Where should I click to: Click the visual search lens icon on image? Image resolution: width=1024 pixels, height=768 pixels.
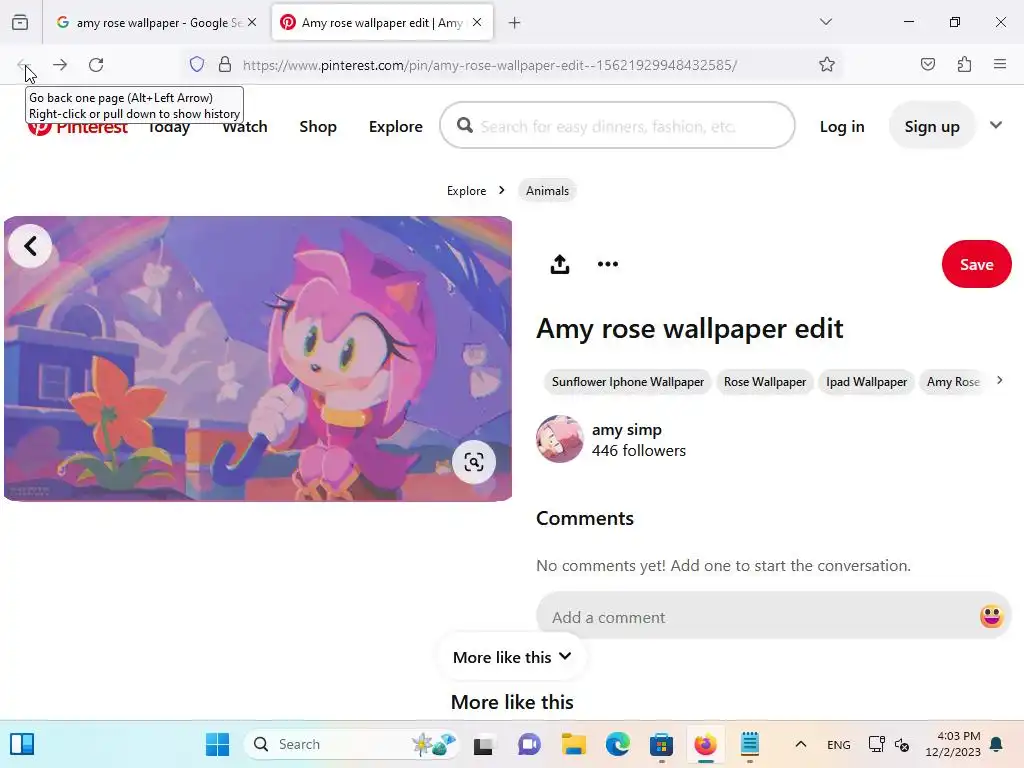pyautogui.click(x=473, y=462)
